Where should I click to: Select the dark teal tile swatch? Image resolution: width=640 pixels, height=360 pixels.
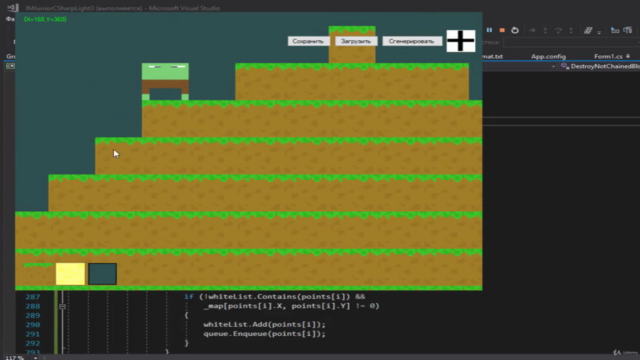[102, 274]
